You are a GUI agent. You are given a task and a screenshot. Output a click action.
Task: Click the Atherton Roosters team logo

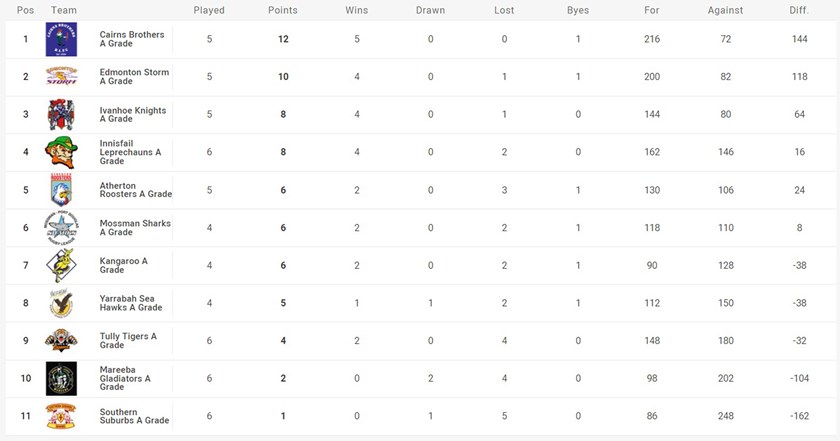coord(61,190)
